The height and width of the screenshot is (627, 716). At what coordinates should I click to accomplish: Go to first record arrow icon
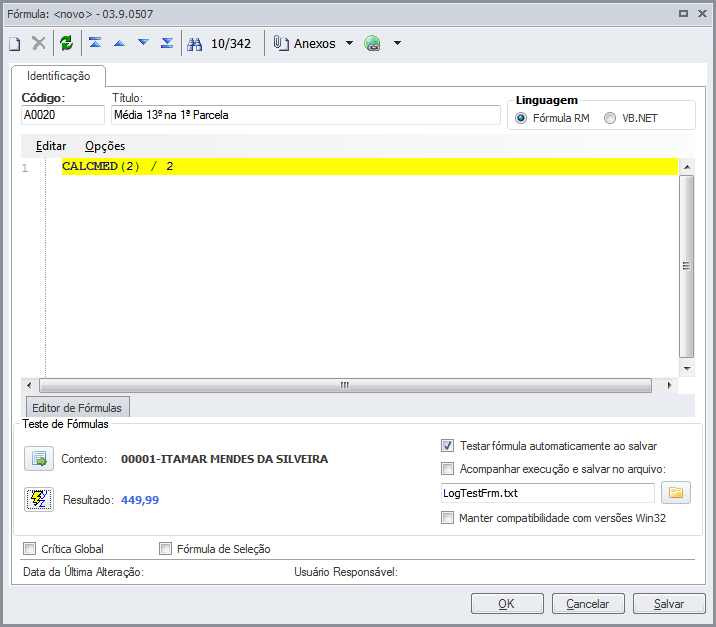point(95,43)
